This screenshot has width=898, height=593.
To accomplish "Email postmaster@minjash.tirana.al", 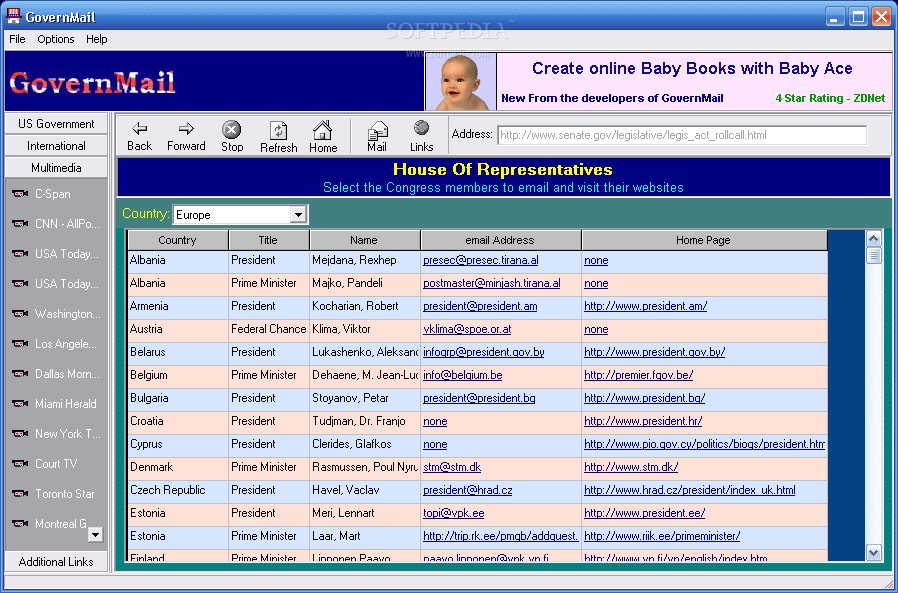I will (x=491, y=283).
